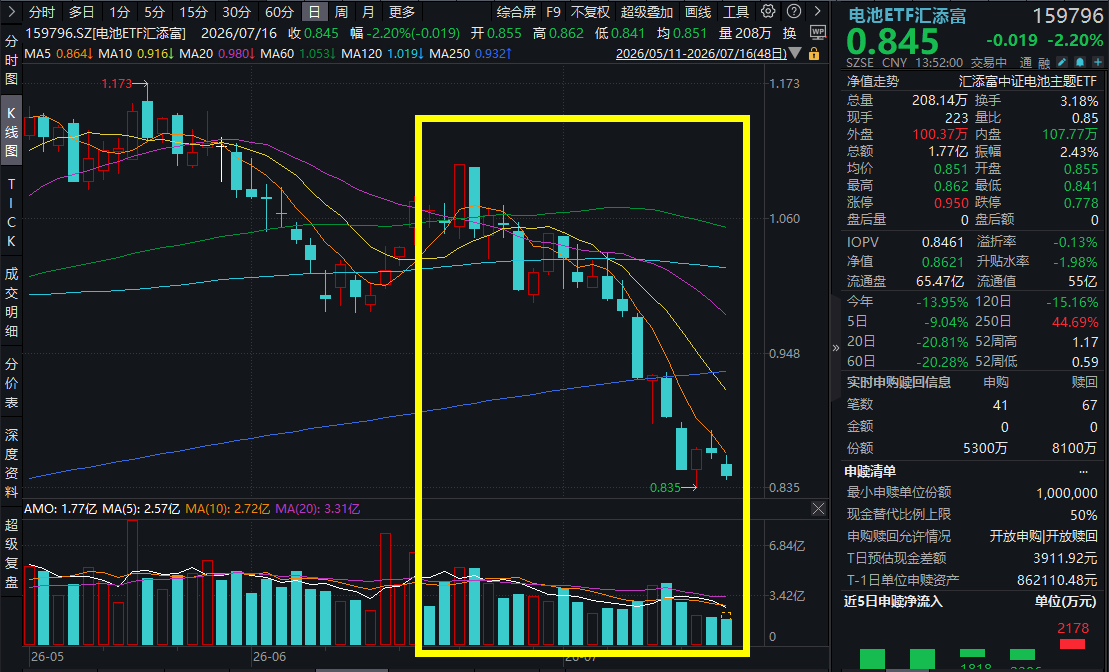Switch to 周 weekly period tab
Image resolution: width=1109 pixels, height=672 pixels.
[x=342, y=12]
